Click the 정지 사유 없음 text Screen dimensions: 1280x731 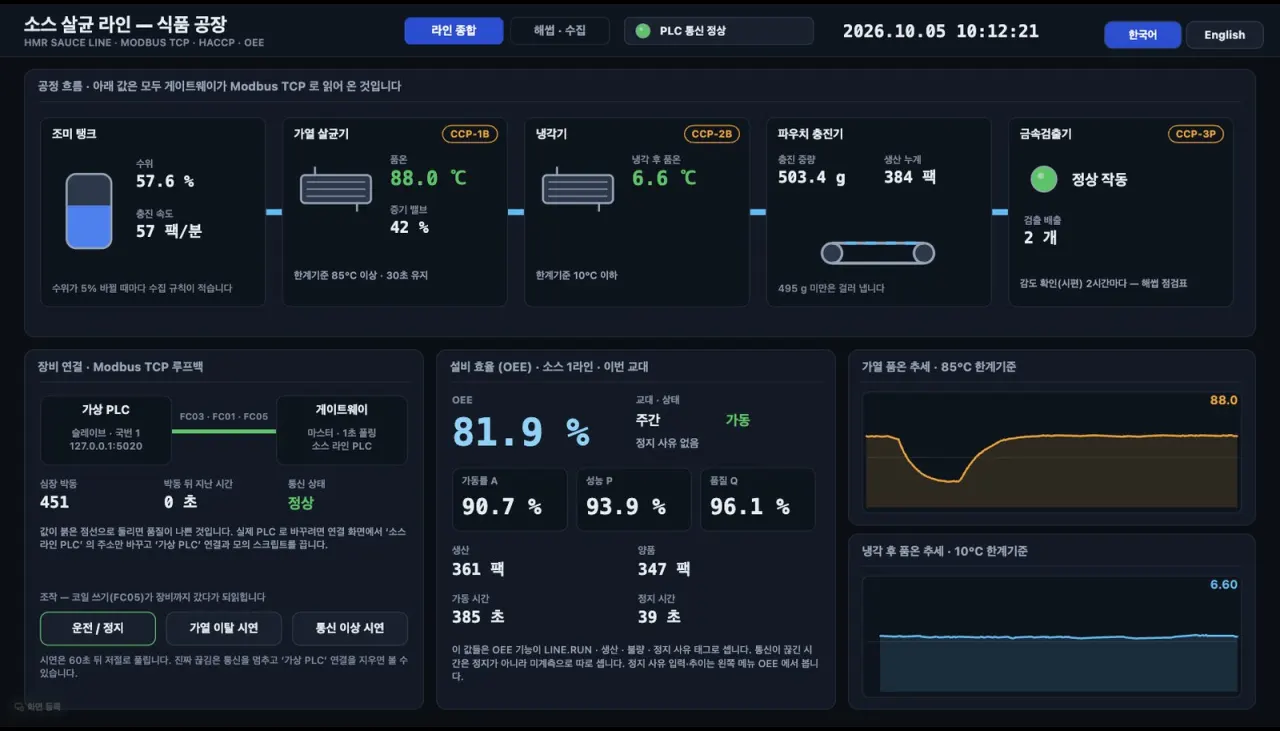click(x=667, y=443)
